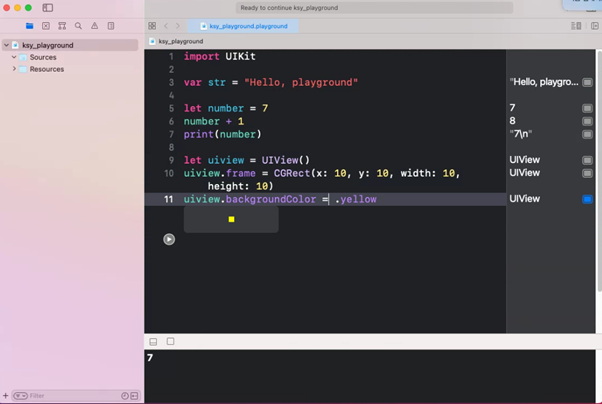Open filter options menu in navigator

(20, 396)
